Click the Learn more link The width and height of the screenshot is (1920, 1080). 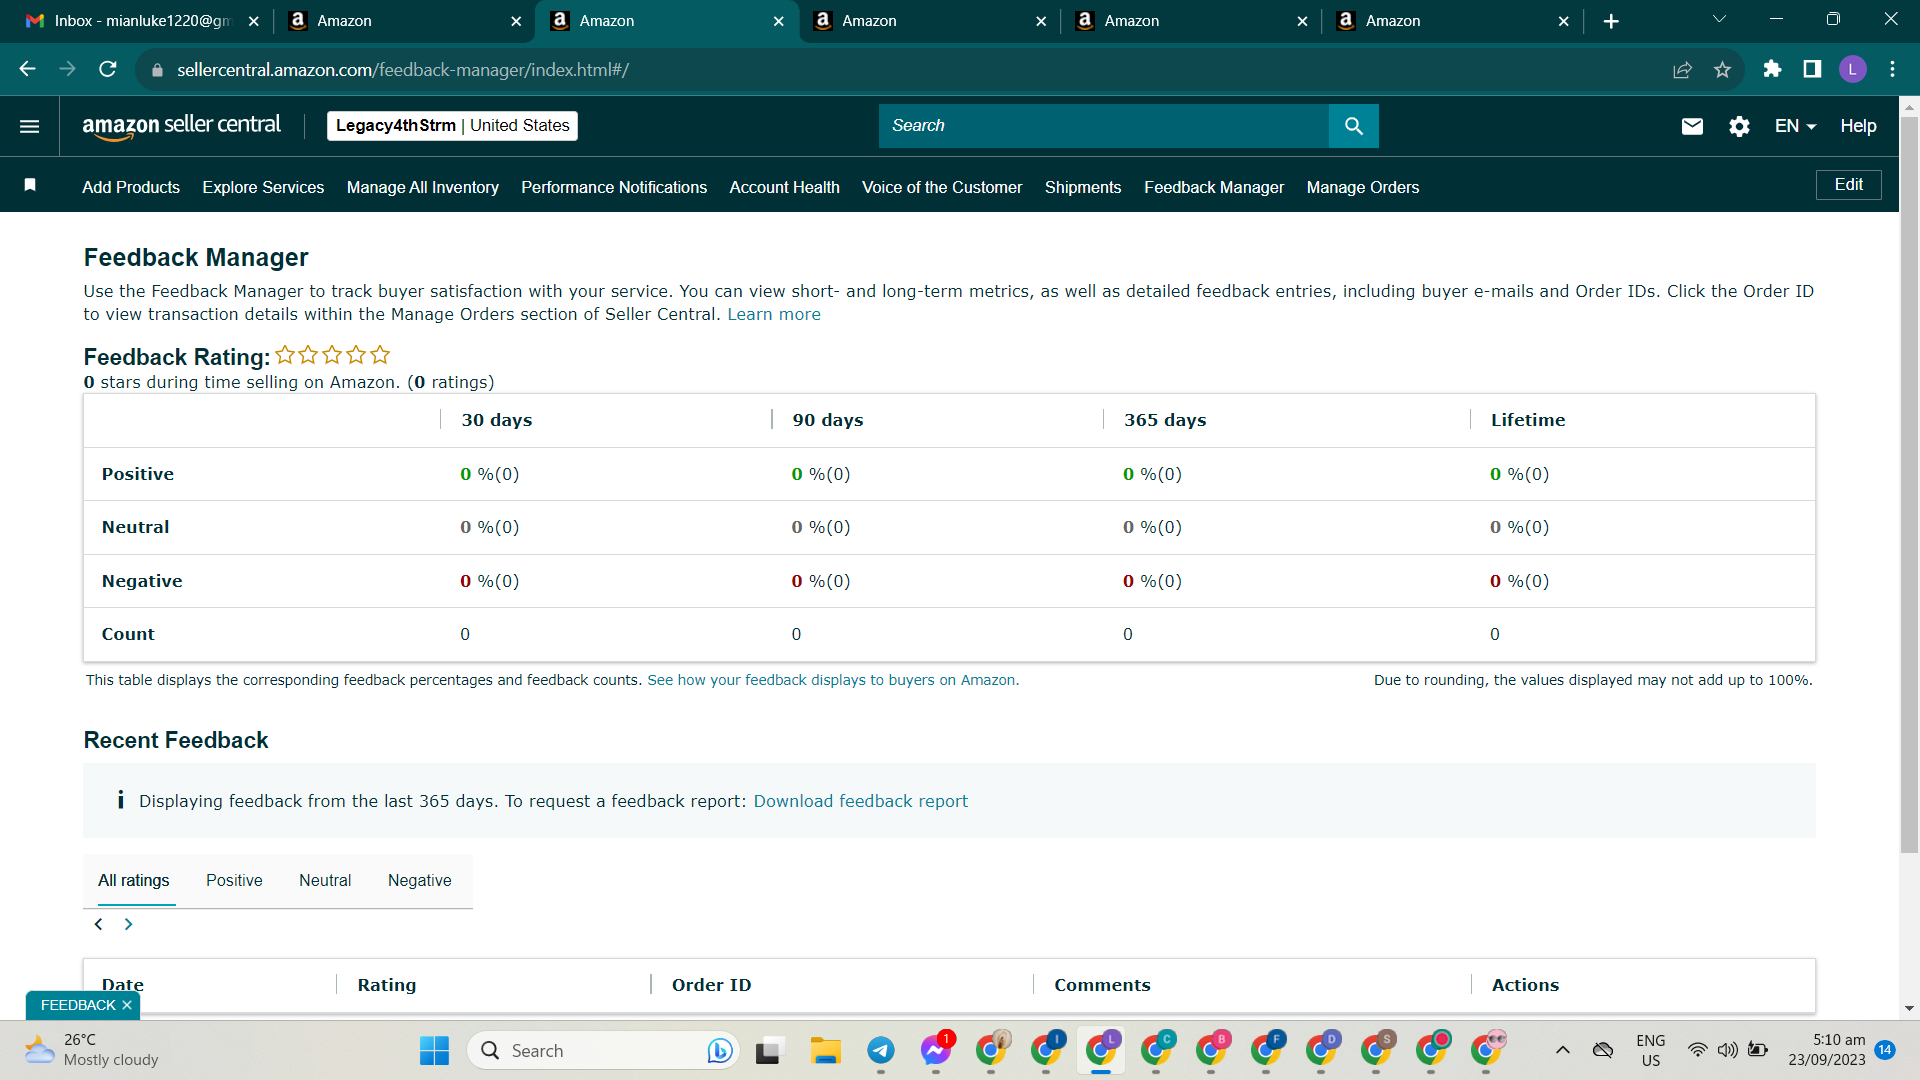click(x=774, y=315)
